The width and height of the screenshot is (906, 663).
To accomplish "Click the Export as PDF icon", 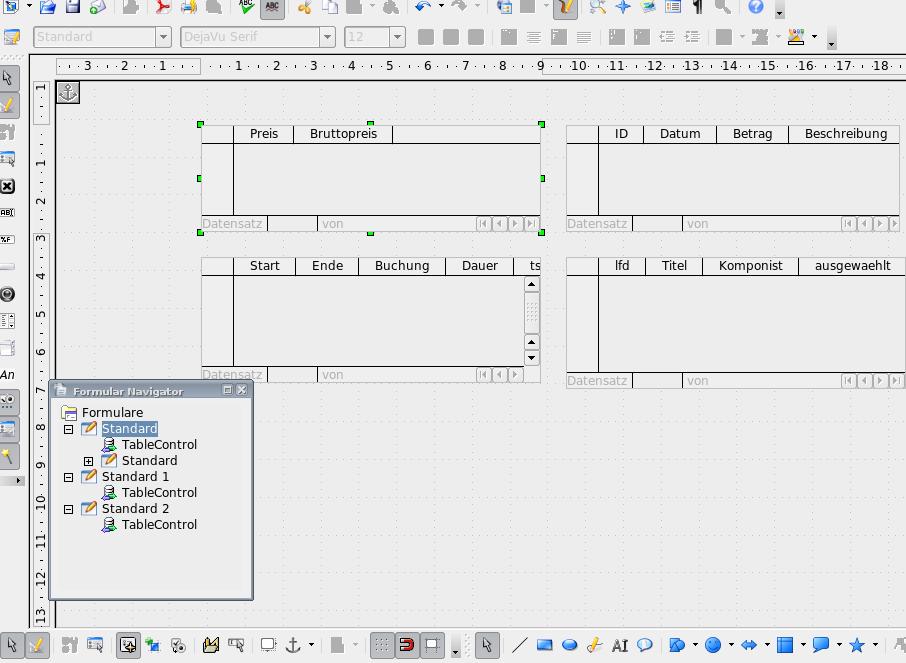I will click(163, 7).
